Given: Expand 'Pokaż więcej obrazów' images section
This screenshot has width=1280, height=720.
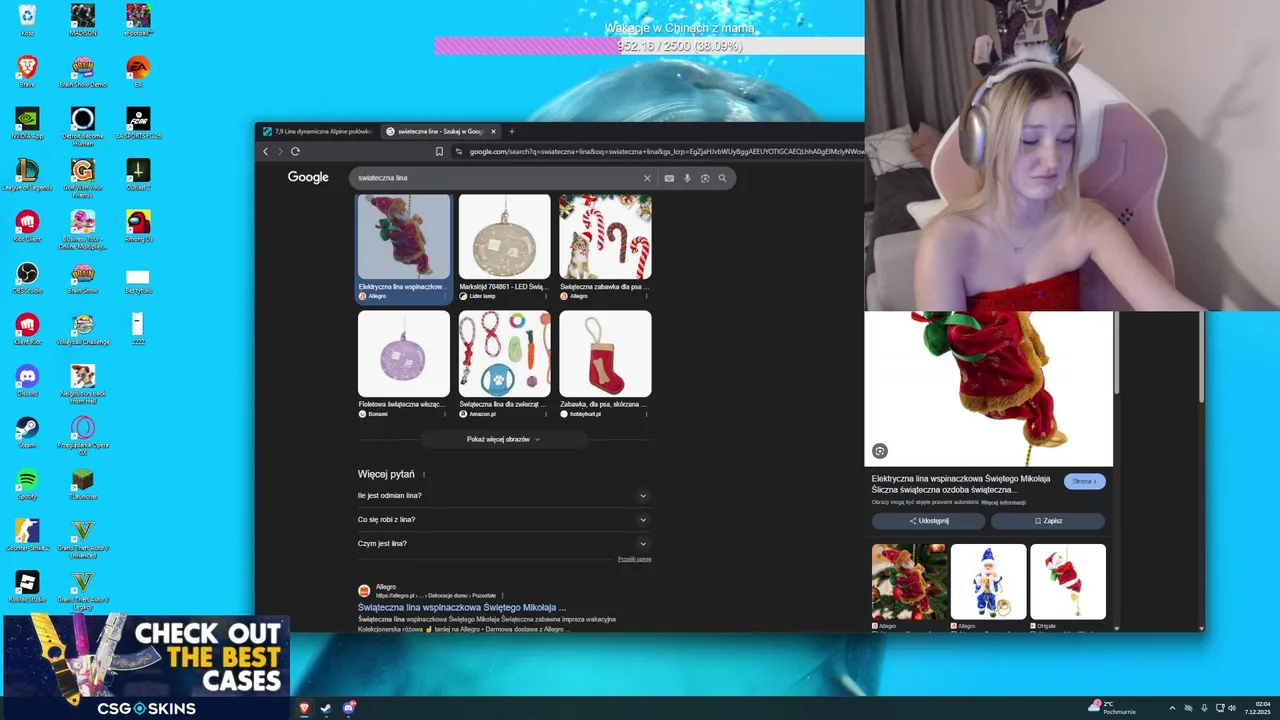Looking at the screenshot, I should [503, 439].
